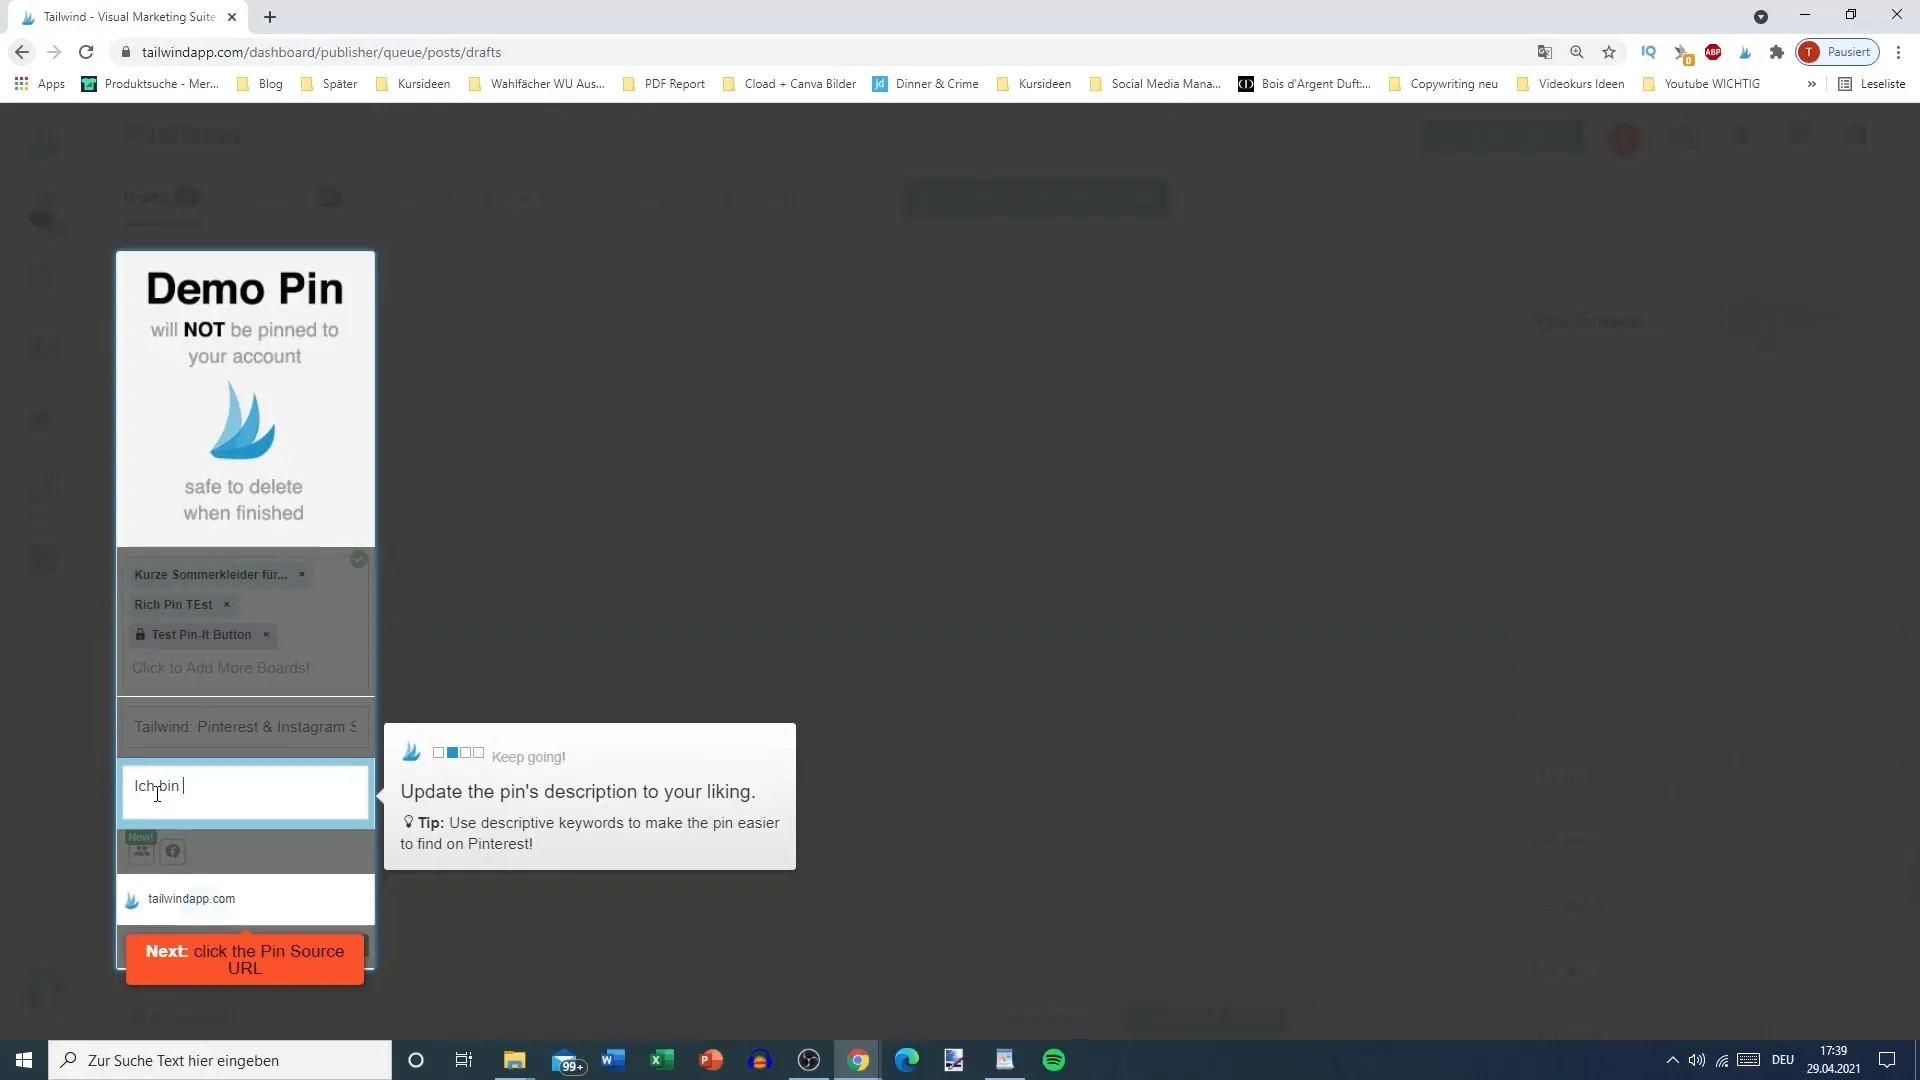Open Cortana circle on the taskbar
Screen dimensions: 1920x1080
click(416, 1060)
